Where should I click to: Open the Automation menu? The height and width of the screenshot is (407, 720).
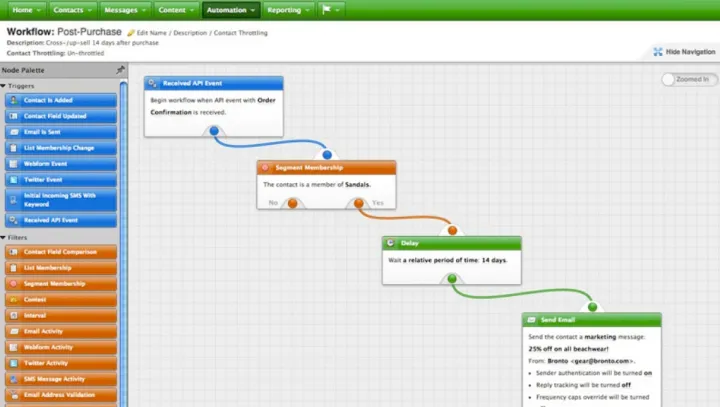click(x=231, y=10)
